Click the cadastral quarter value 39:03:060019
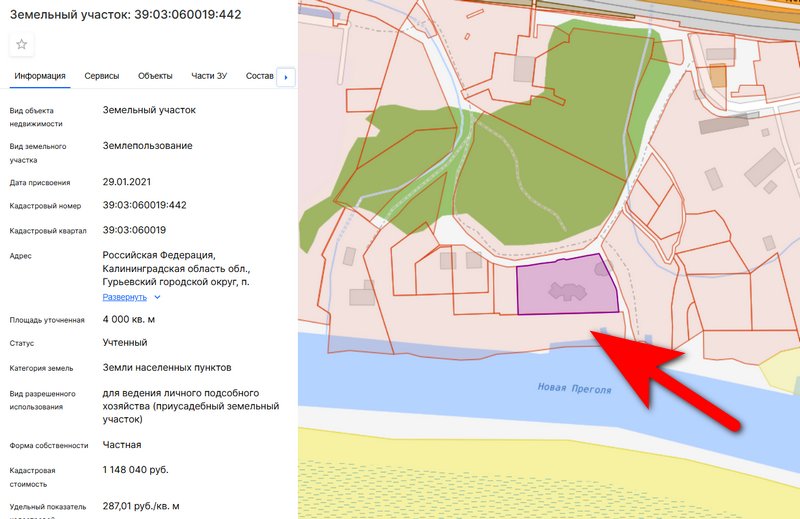 [x=134, y=230]
